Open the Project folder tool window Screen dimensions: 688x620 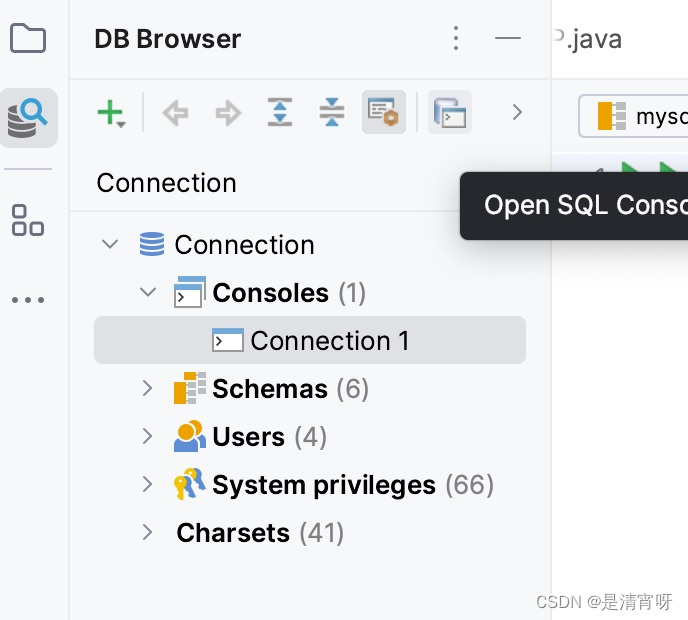pyautogui.click(x=28, y=38)
